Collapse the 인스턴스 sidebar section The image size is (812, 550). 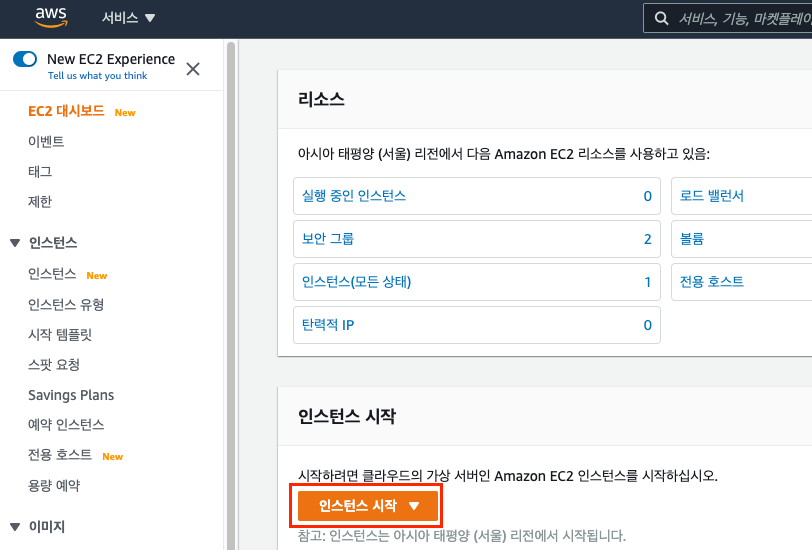coord(15,243)
